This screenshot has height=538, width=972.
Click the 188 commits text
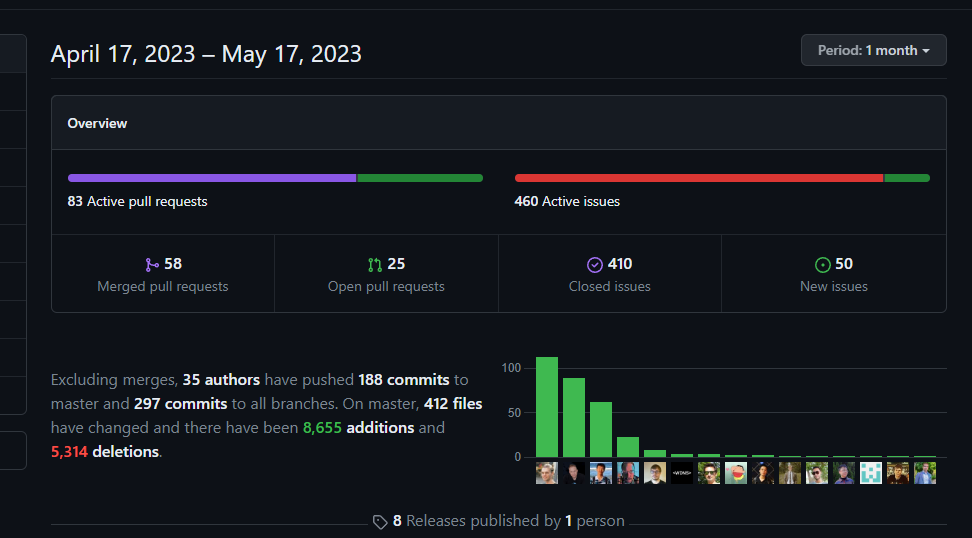pos(404,379)
